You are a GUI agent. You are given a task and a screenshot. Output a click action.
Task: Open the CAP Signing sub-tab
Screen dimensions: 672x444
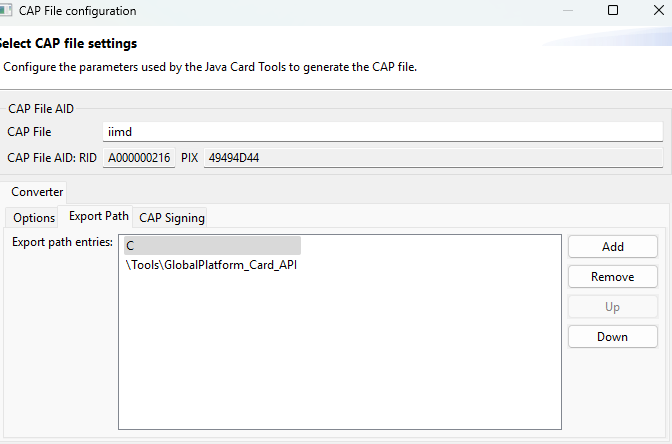172,218
